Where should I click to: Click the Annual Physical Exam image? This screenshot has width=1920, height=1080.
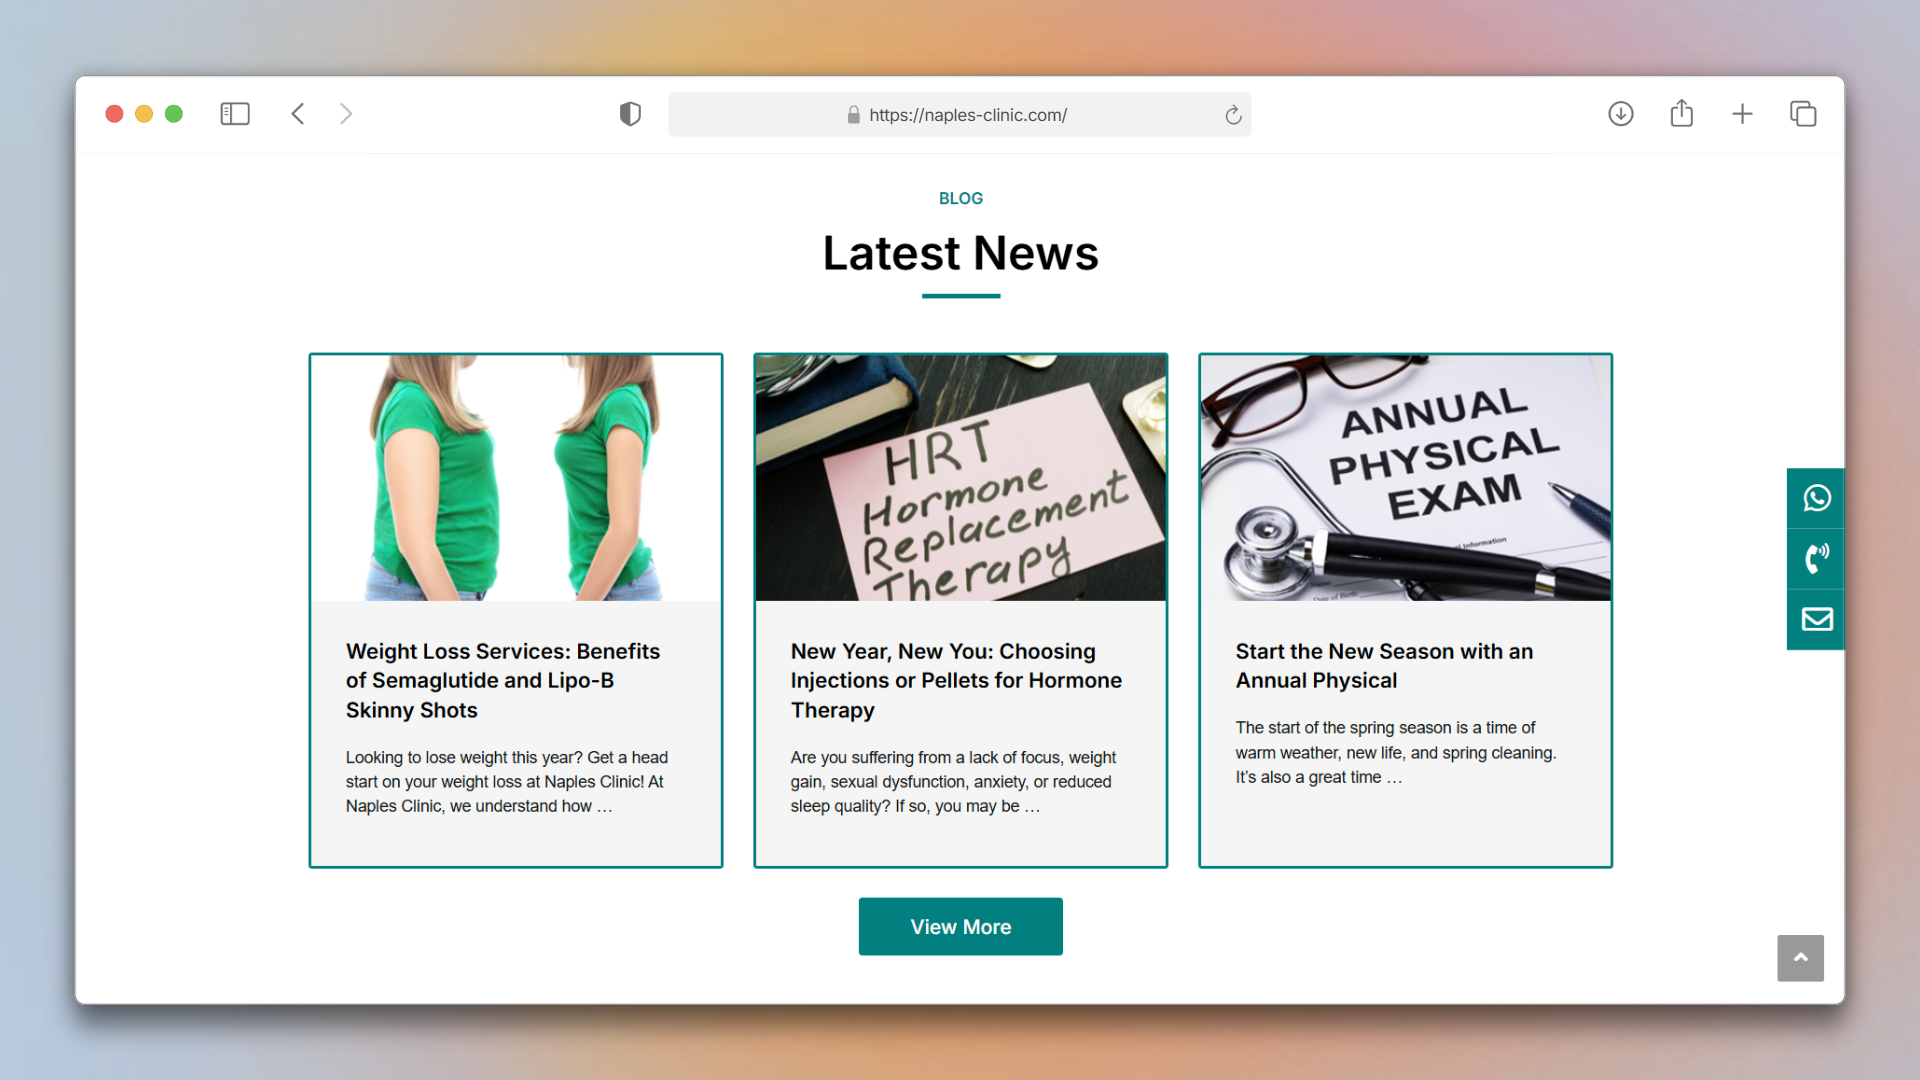1405,478
